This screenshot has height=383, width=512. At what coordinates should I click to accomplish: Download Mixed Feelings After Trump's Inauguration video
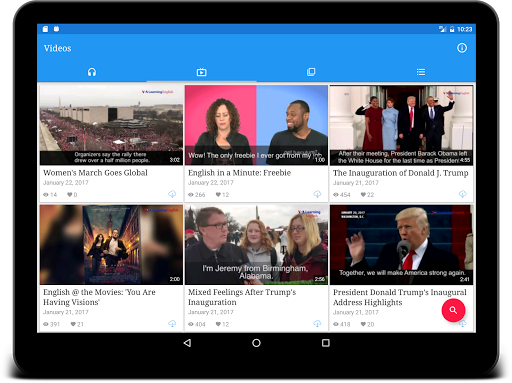pyautogui.click(x=317, y=323)
